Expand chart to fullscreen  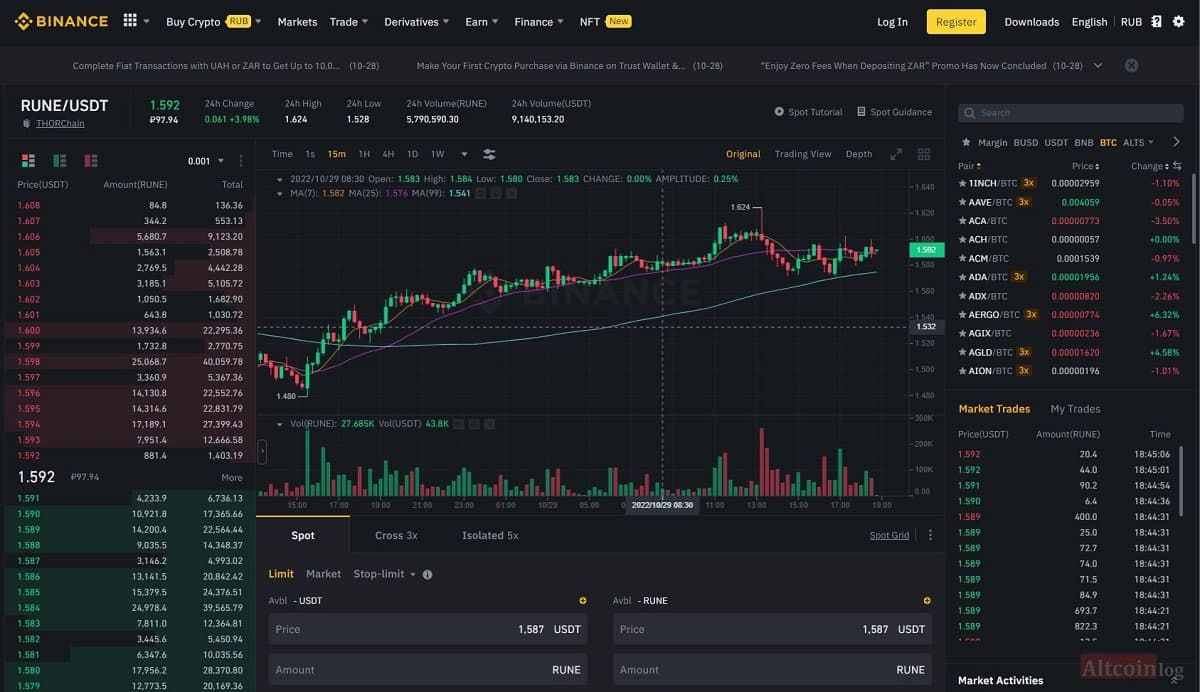click(896, 154)
